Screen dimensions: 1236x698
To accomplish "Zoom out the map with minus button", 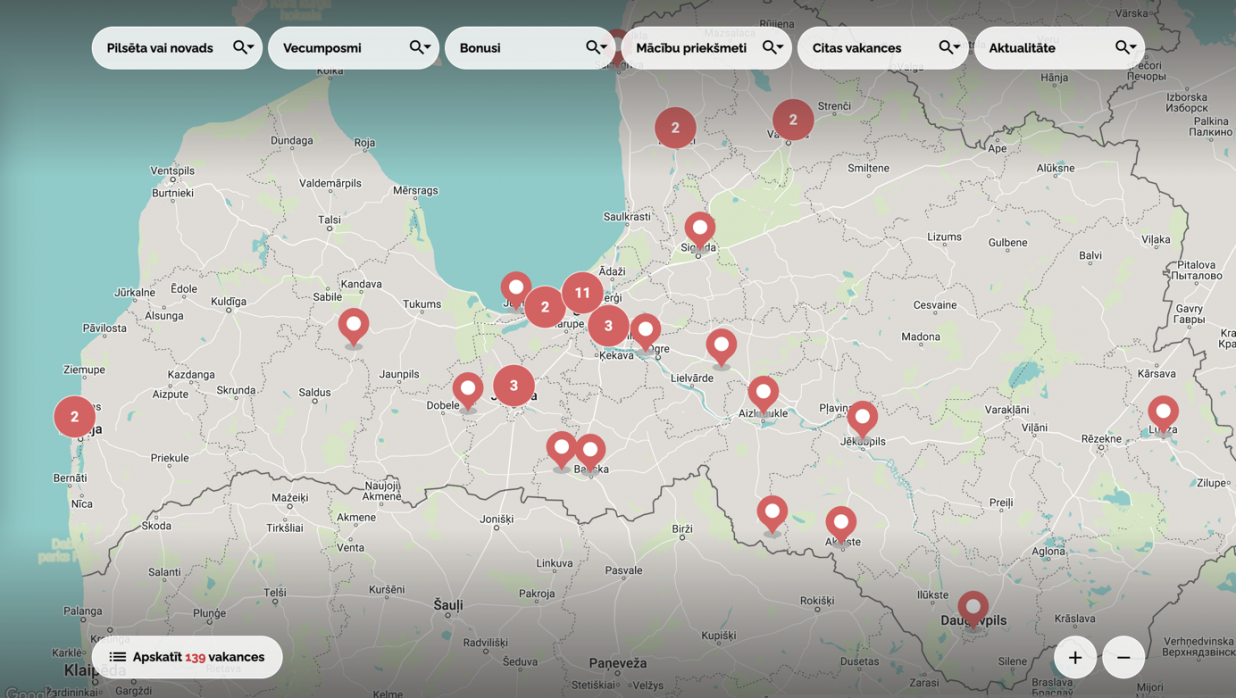I will pyautogui.click(x=1123, y=657).
